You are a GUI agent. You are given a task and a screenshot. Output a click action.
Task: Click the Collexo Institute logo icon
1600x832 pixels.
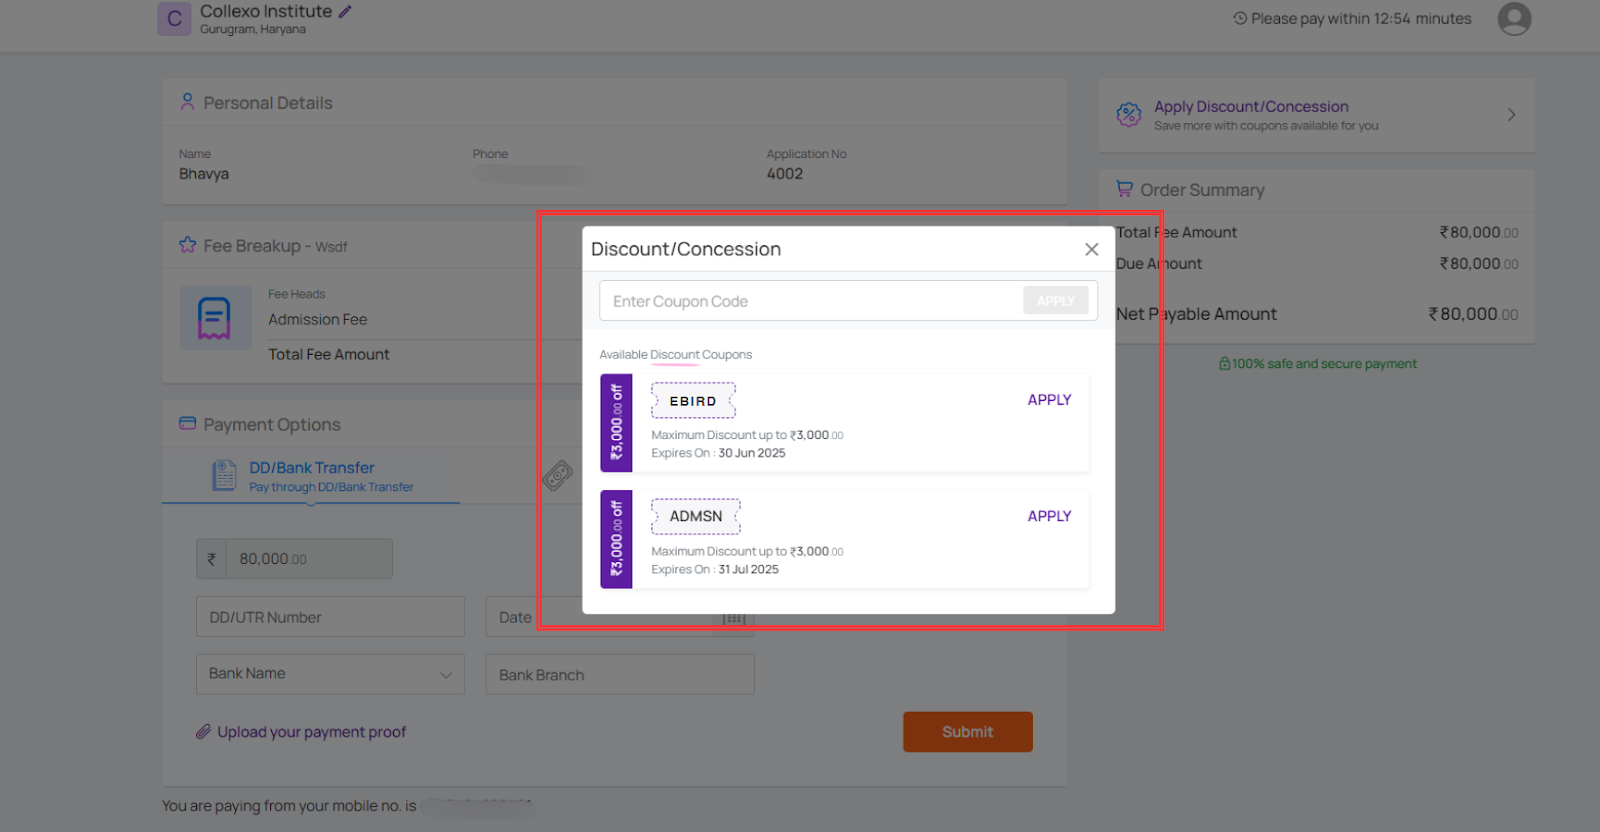point(174,19)
